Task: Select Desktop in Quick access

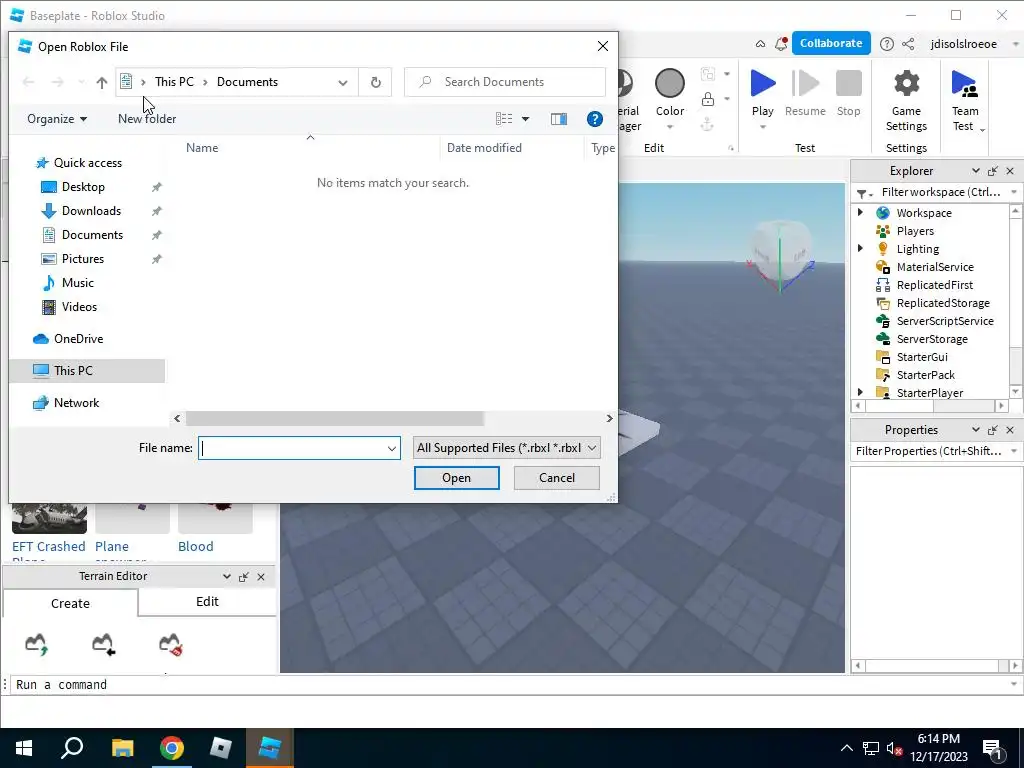Action: (x=83, y=187)
